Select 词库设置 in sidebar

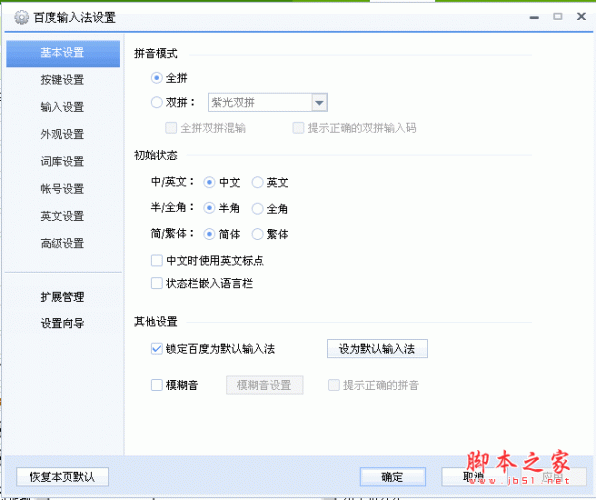click(63, 162)
